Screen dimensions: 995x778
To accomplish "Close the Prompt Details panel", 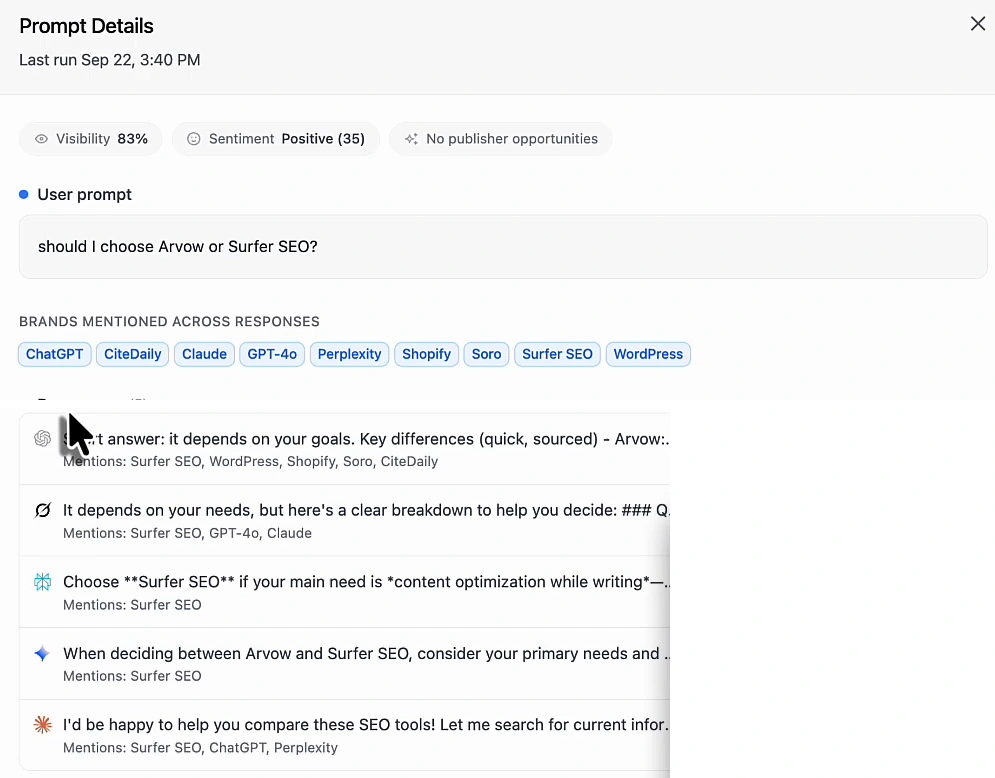I will pos(977,24).
